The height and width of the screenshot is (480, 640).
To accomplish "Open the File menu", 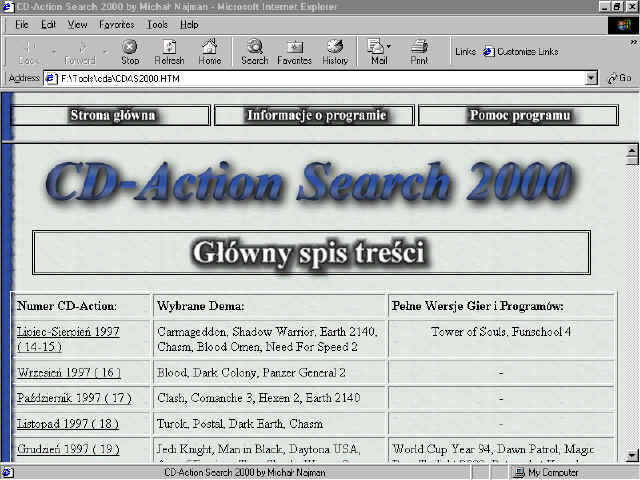I will [x=21, y=24].
